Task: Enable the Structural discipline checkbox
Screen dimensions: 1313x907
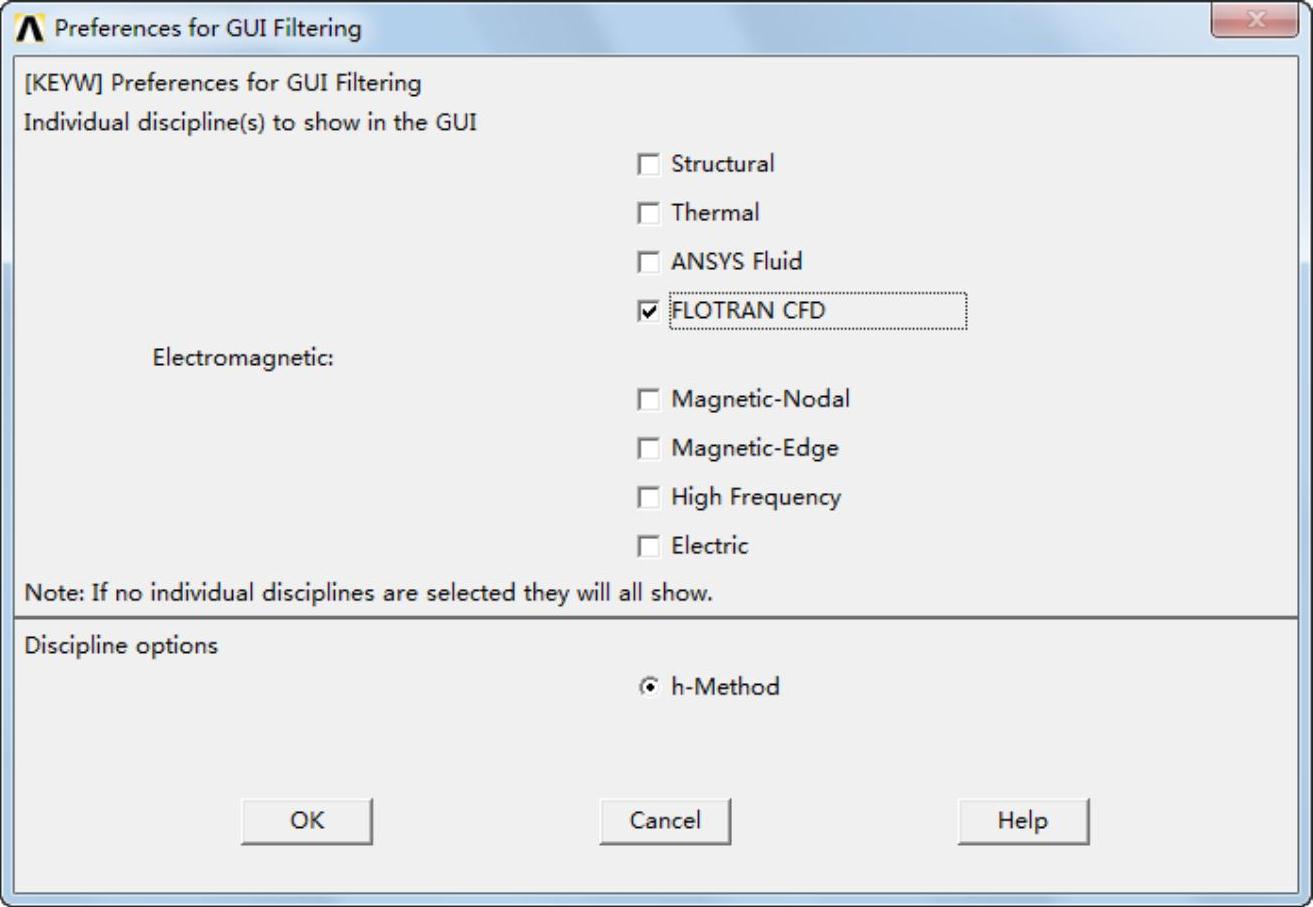Action: 649,164
